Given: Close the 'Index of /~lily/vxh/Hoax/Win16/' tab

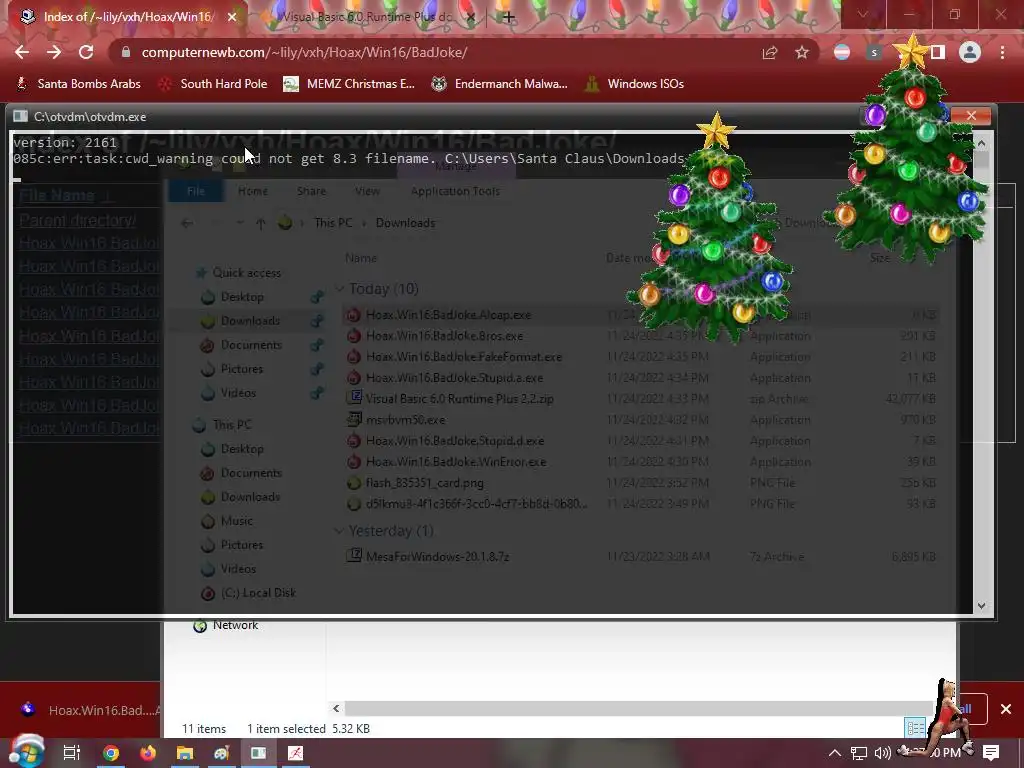Looking at the screenshot, I should [232, 17].
